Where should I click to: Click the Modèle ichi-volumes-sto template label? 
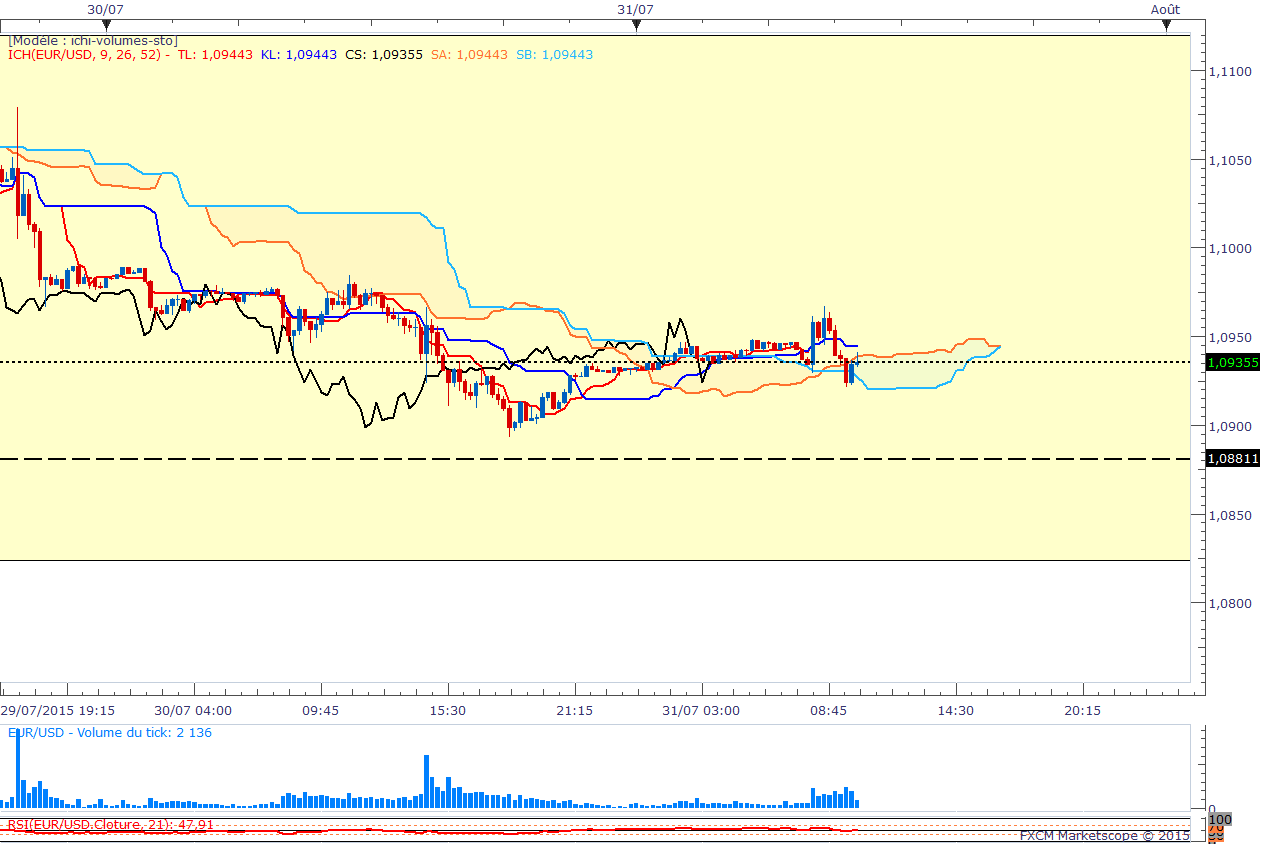[x=93, y=41]
